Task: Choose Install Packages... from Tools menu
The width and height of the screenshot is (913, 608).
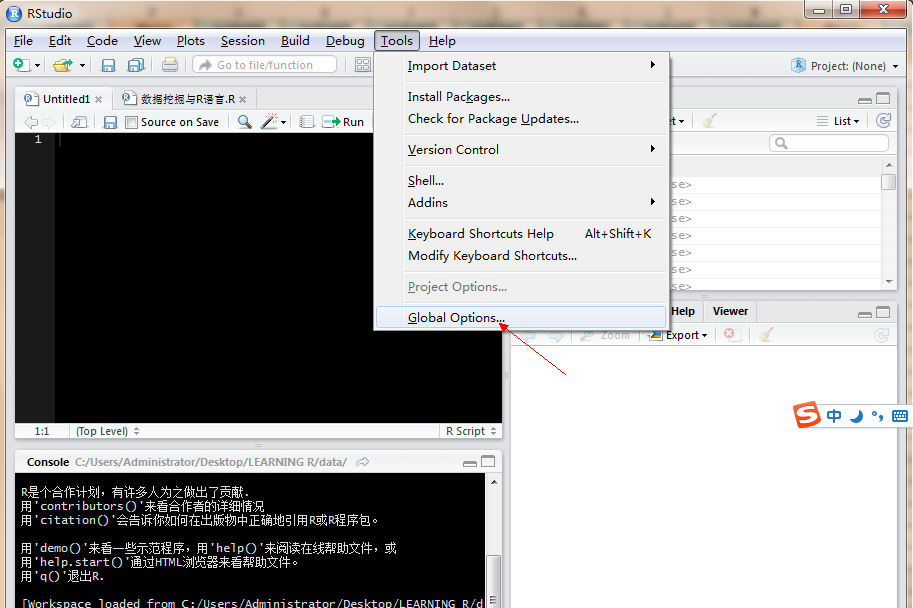Action: click(521, 97)
